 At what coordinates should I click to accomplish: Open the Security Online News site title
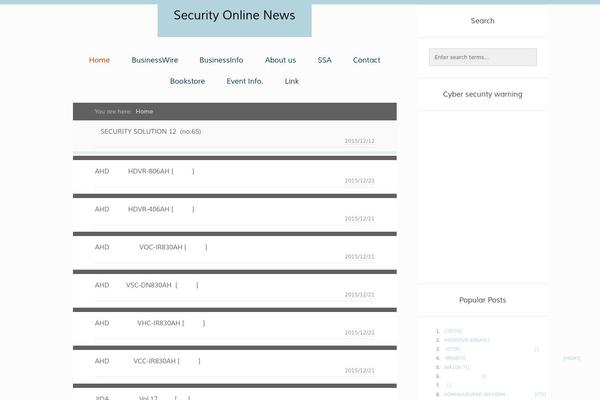pos(234,15)
